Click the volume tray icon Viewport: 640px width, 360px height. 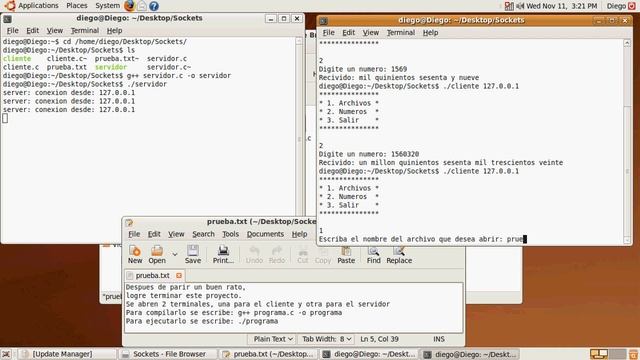click(x=520, y=6)
